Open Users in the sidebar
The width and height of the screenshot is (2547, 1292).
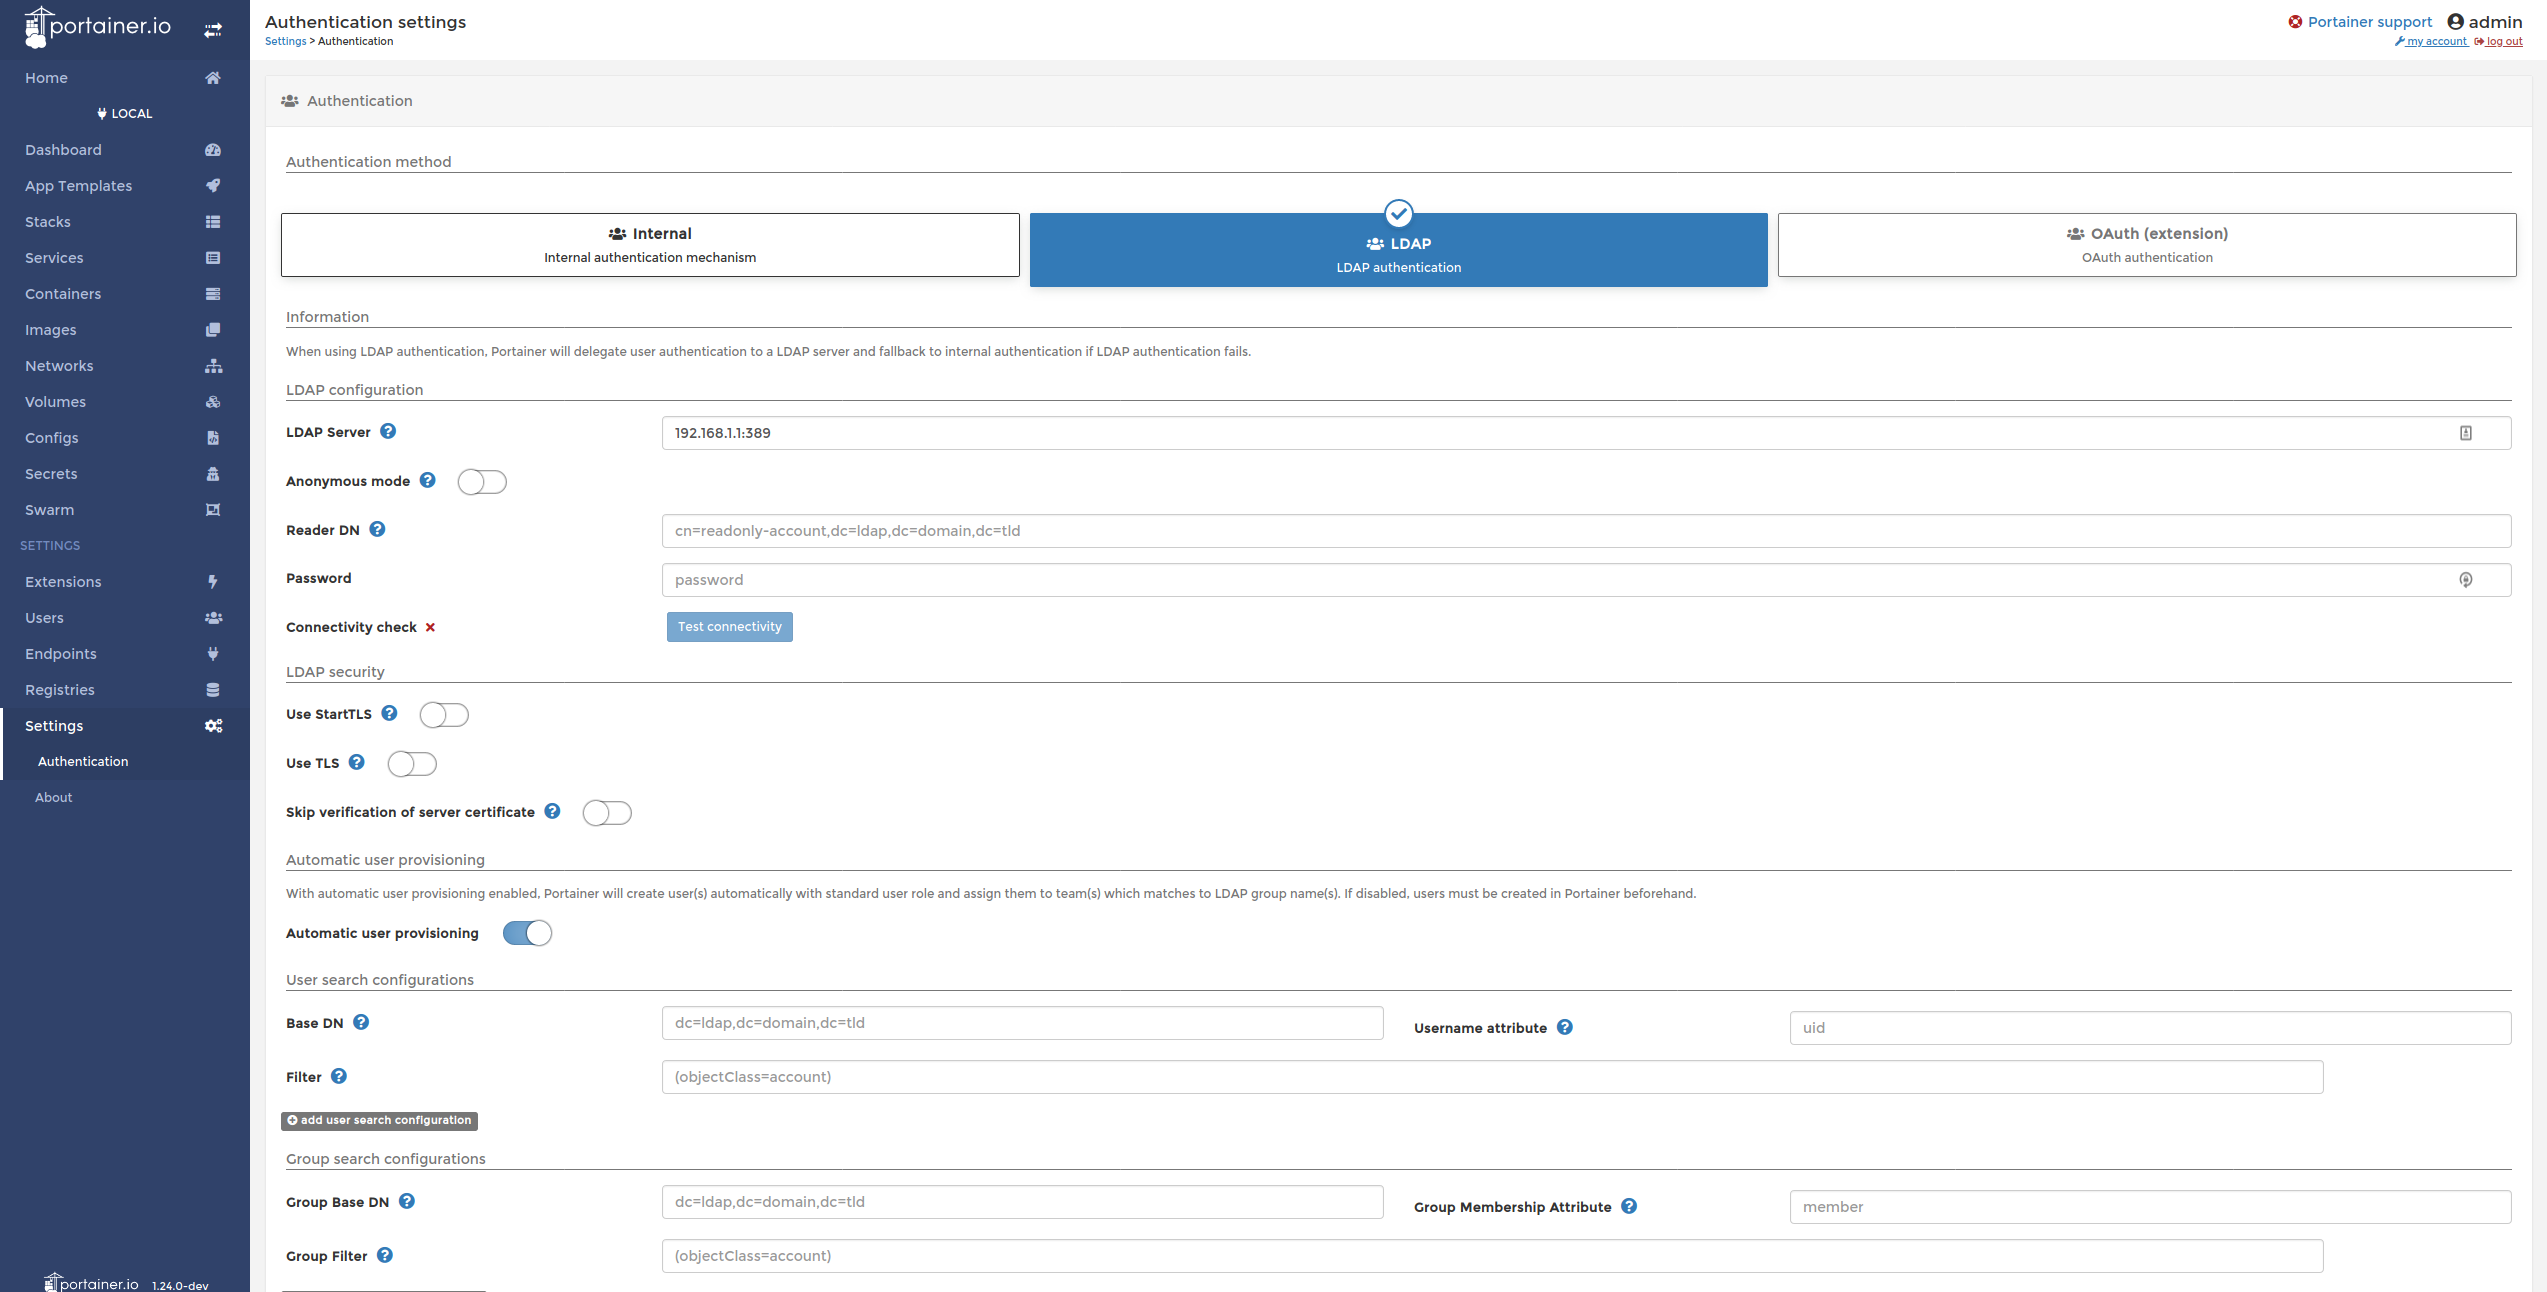click(125, 618)
